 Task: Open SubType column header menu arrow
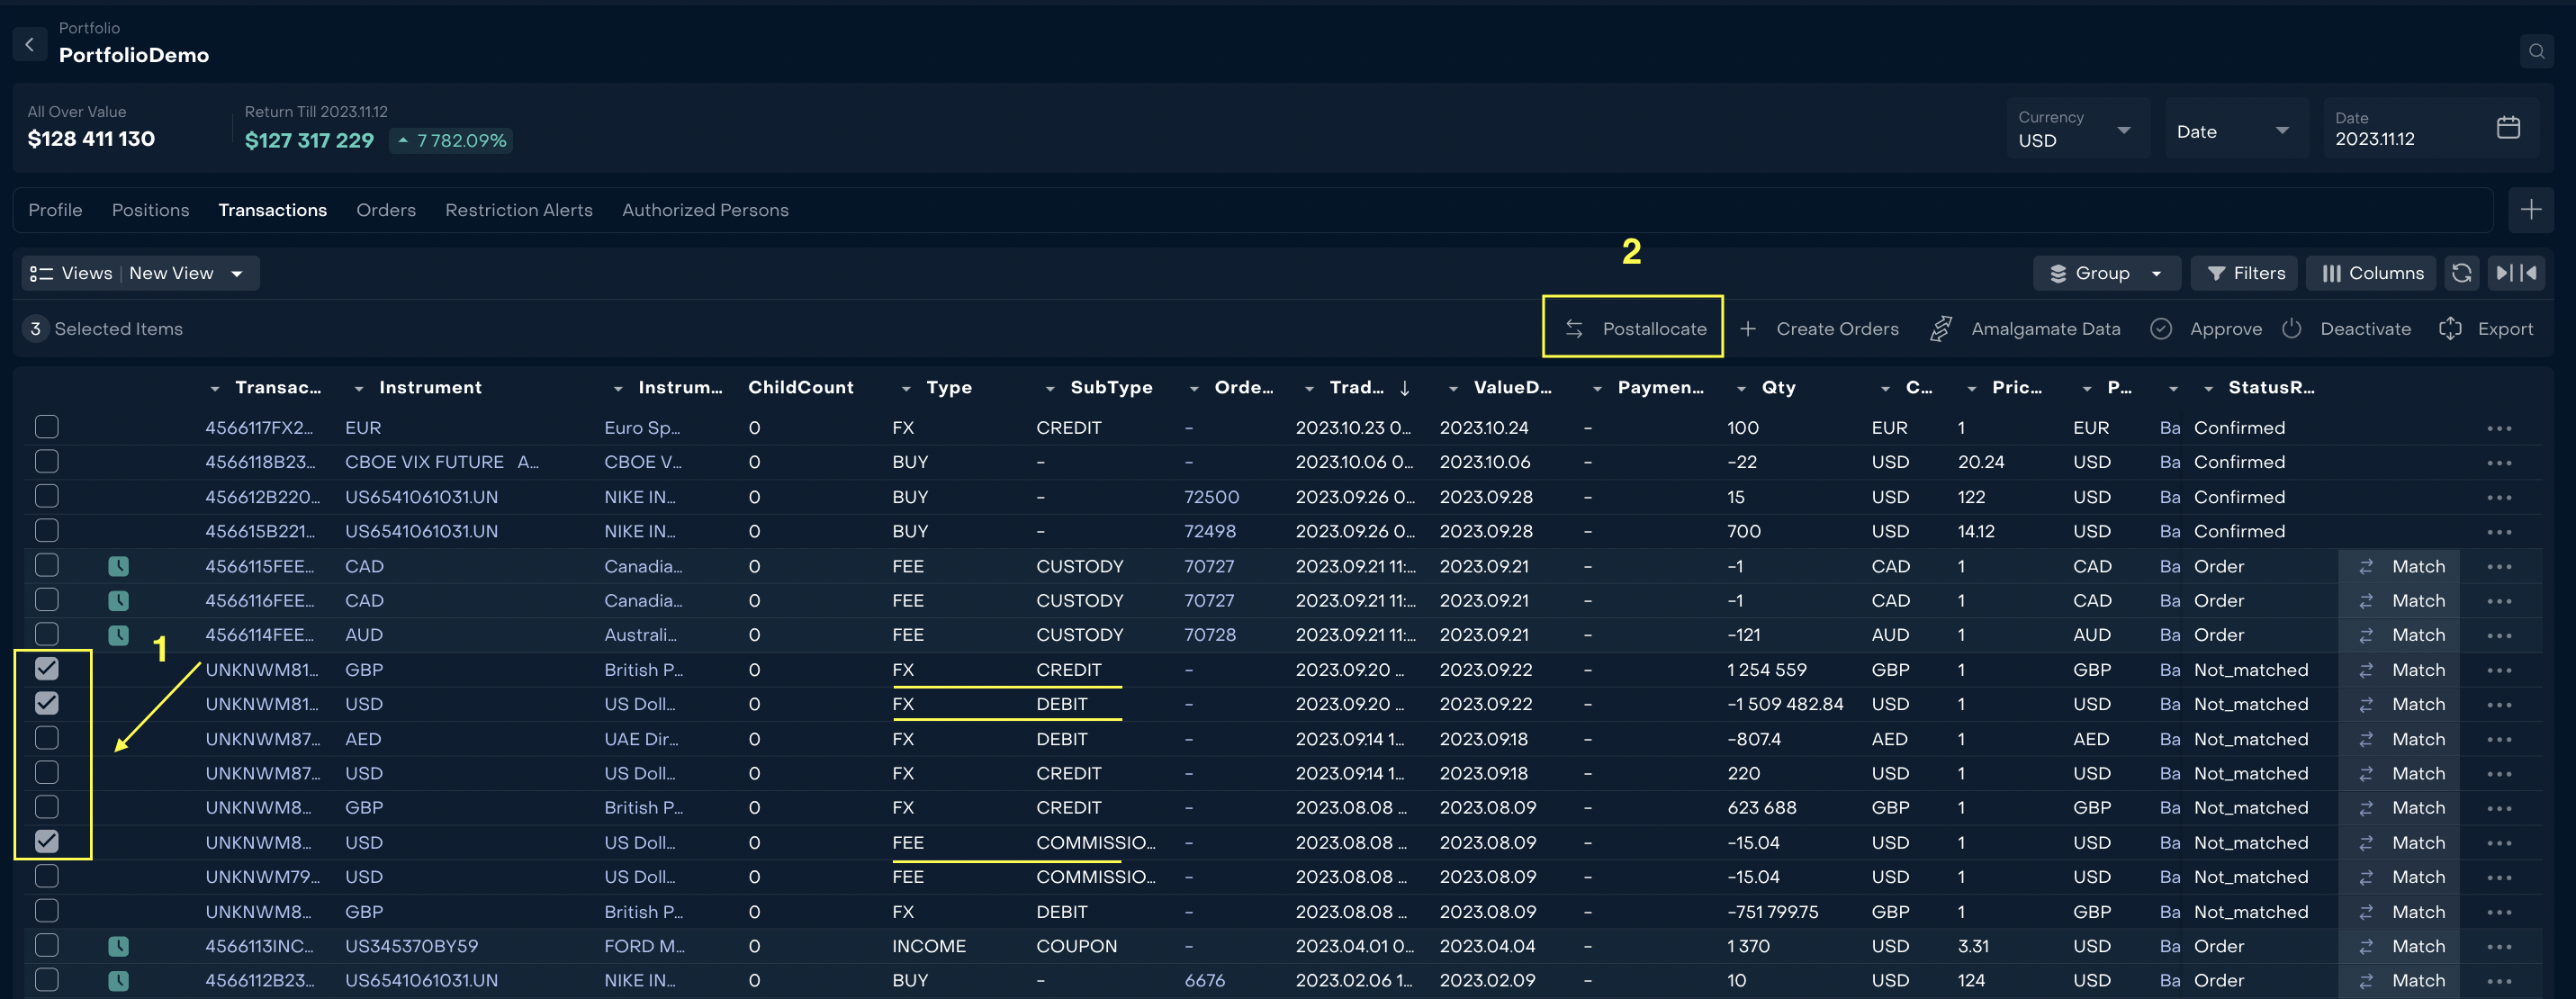1050,389
